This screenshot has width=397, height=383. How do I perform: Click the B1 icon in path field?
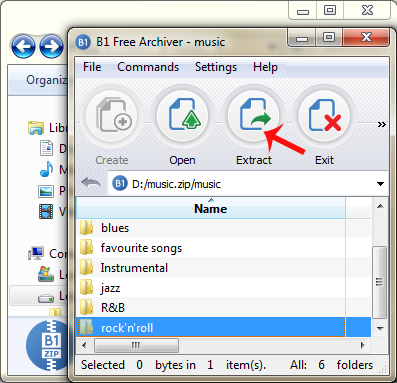(x=120, y=184)
